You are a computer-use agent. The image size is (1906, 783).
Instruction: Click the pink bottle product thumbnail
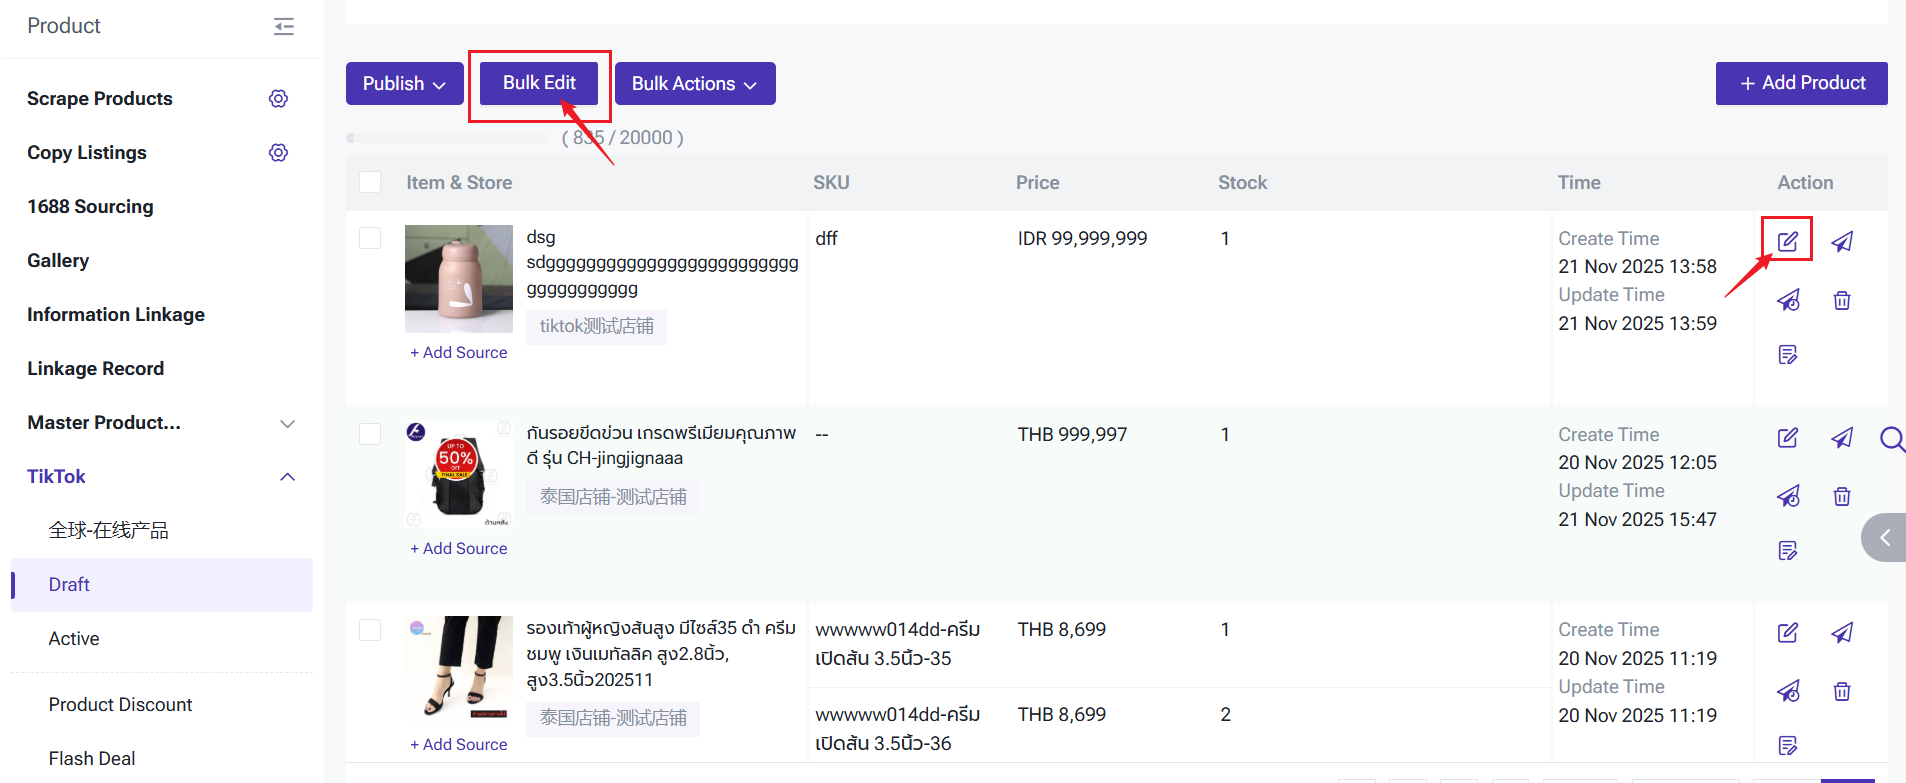pyautogui.click(x=458, y=278)
